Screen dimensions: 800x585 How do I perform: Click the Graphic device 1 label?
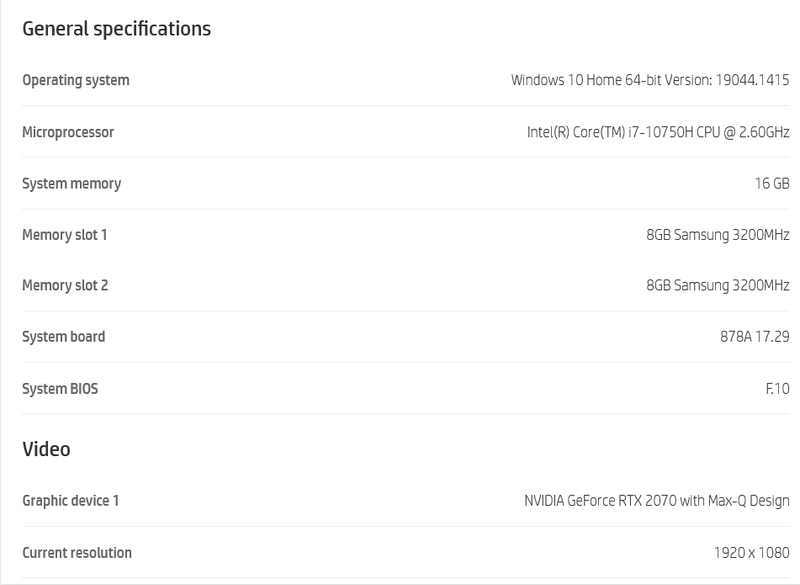70,501
